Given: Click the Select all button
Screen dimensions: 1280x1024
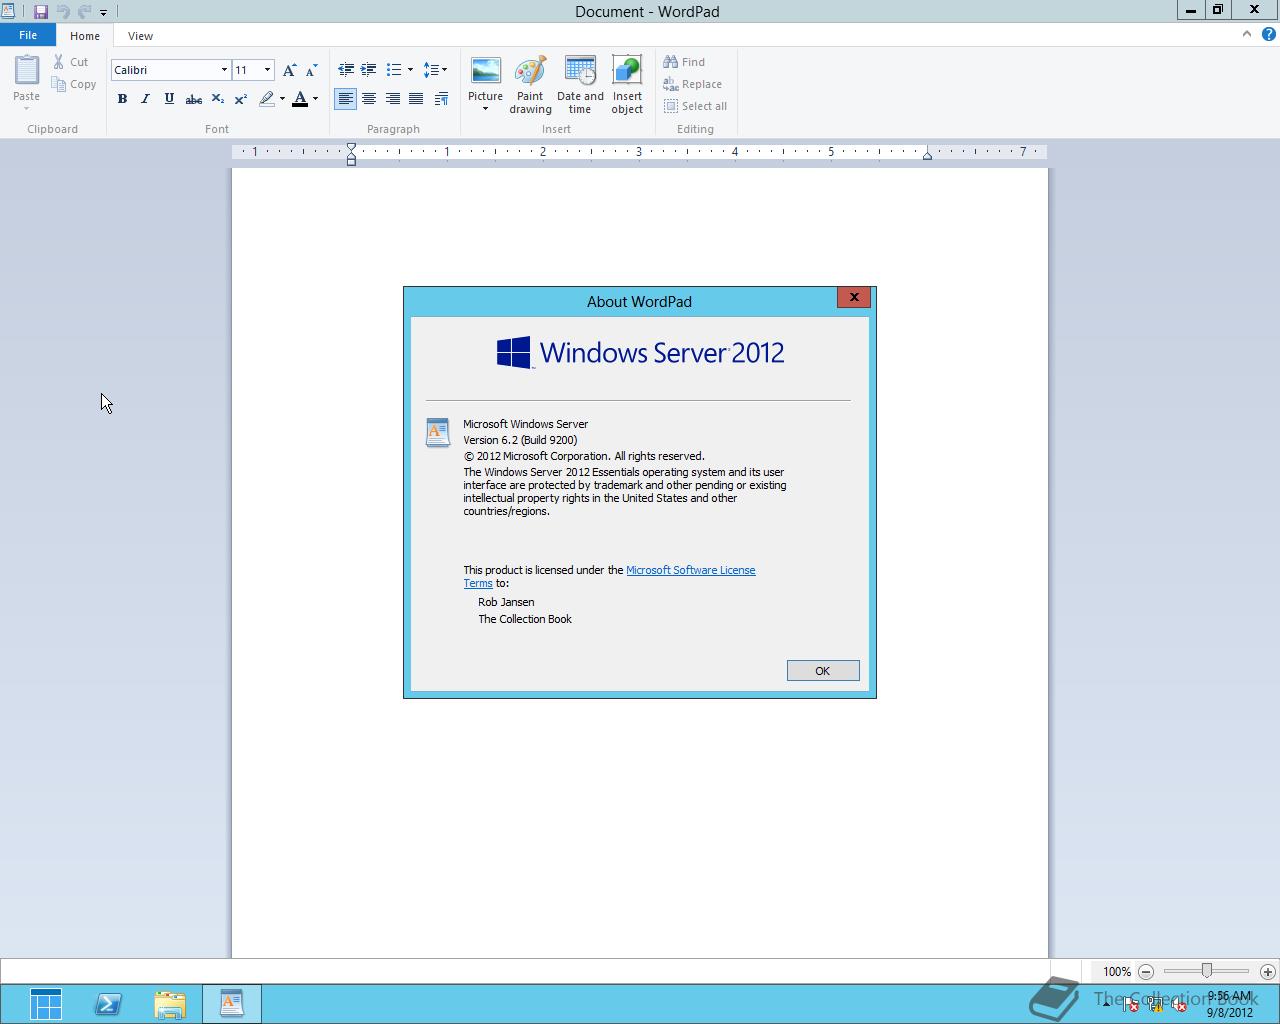Looking at the screenshot, I should coord(695,106).
